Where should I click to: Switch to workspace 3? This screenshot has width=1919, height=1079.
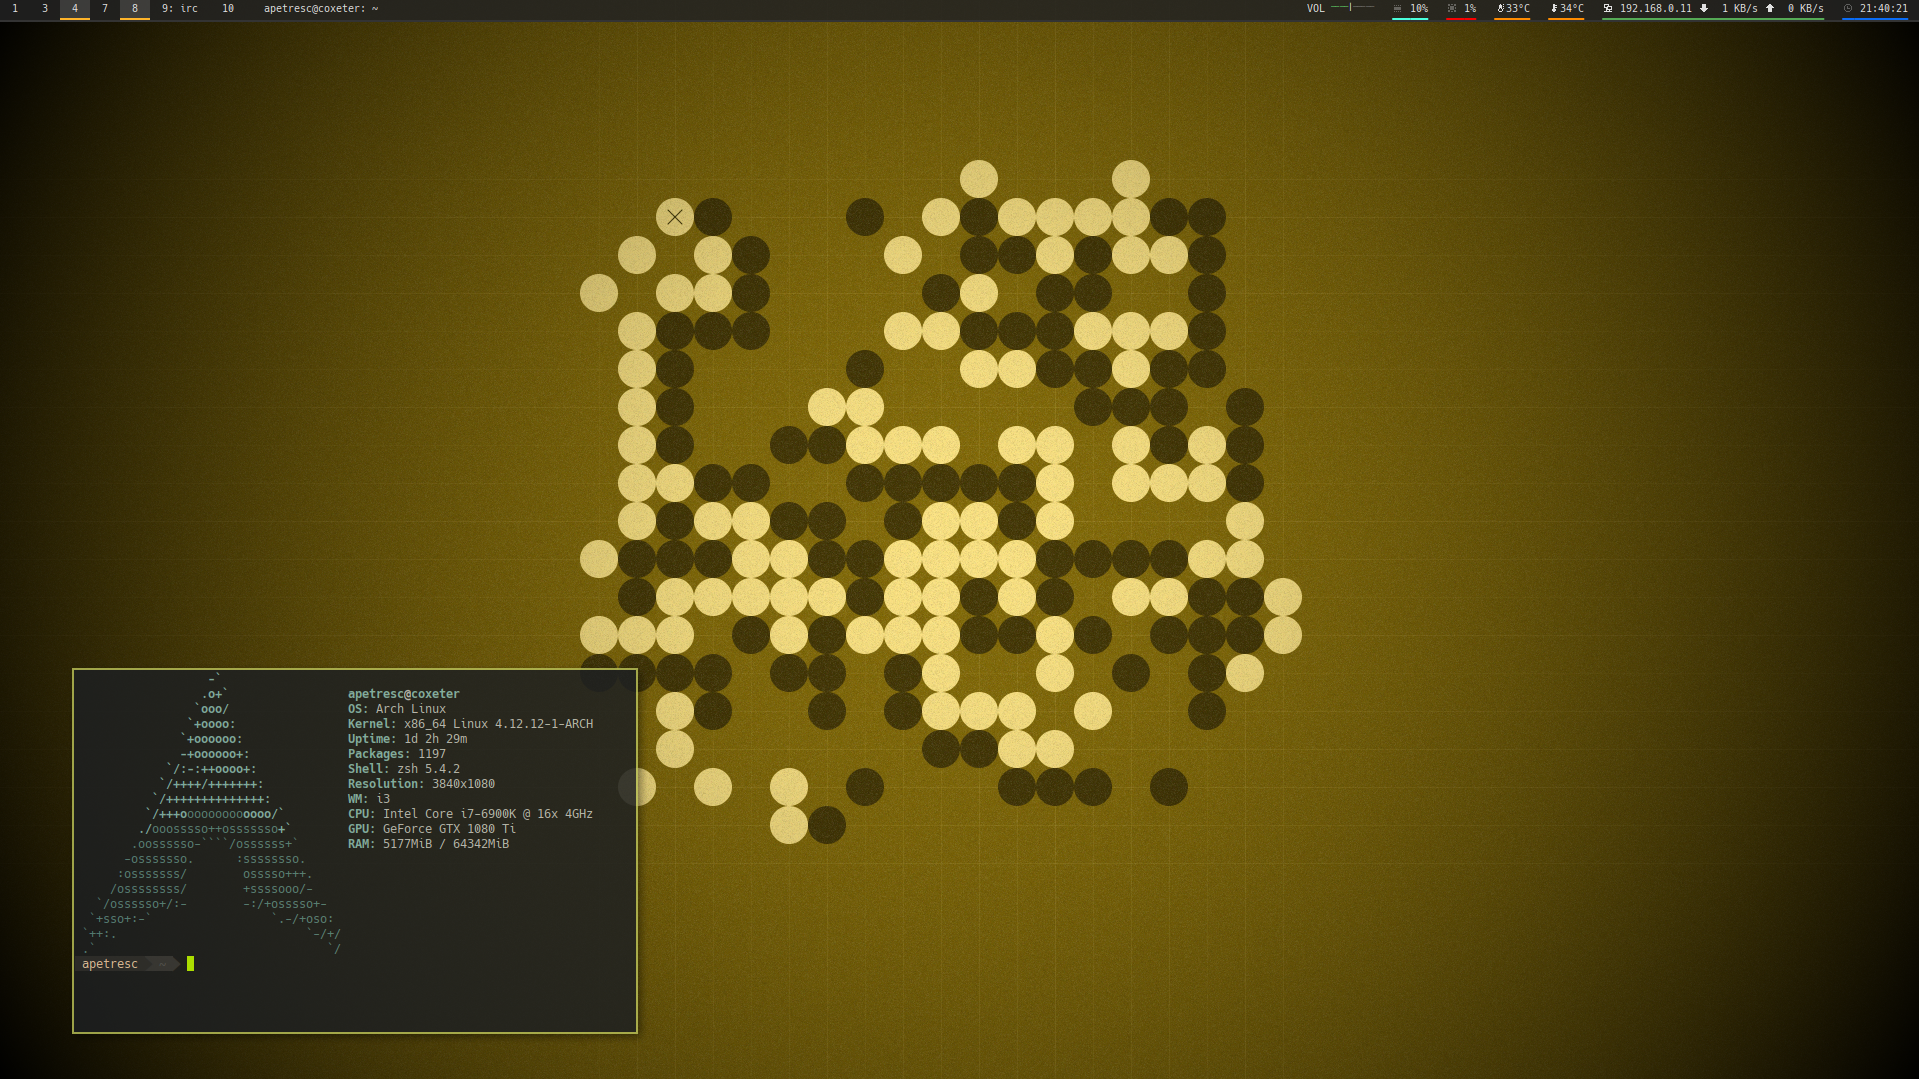pyautogui.click(x=45, y=9)
